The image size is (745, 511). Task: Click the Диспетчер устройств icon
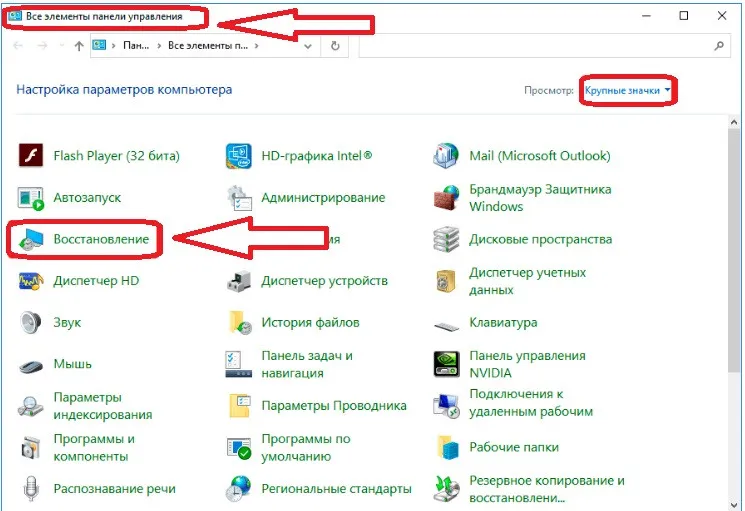click(x=239, y=281)
